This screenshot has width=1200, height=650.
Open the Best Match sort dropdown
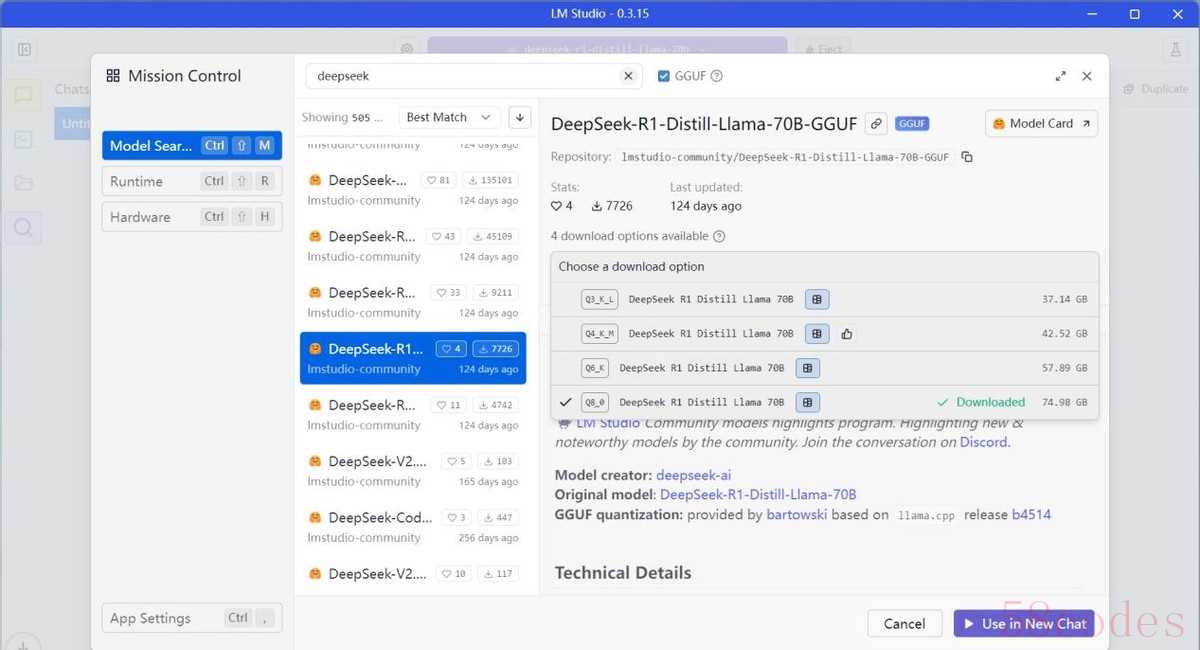pyautogui.click(x=449, y=117)
